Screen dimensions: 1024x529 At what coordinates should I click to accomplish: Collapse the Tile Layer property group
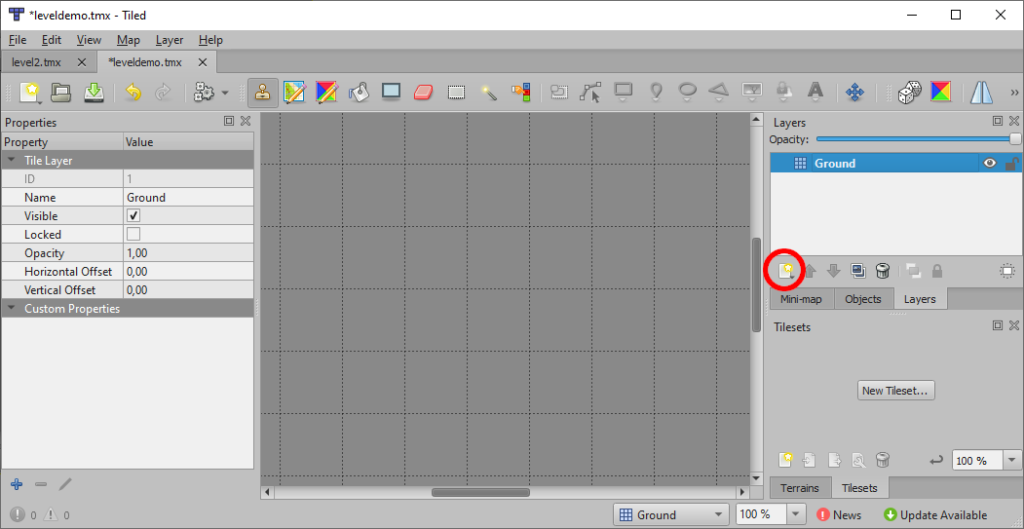(12, 160)
